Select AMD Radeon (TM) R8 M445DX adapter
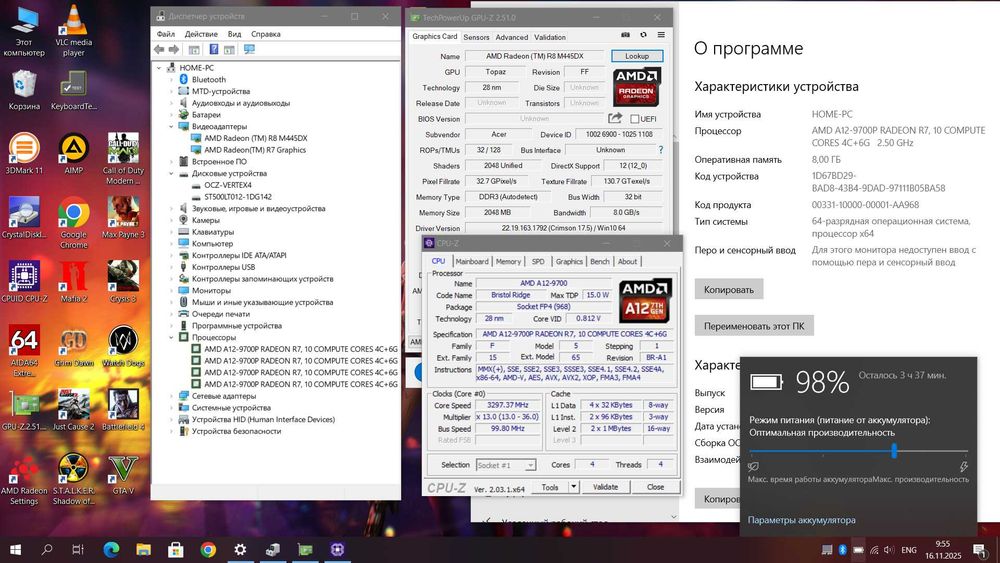This screenshot has width=1000, height=563. tap(256, 138)
